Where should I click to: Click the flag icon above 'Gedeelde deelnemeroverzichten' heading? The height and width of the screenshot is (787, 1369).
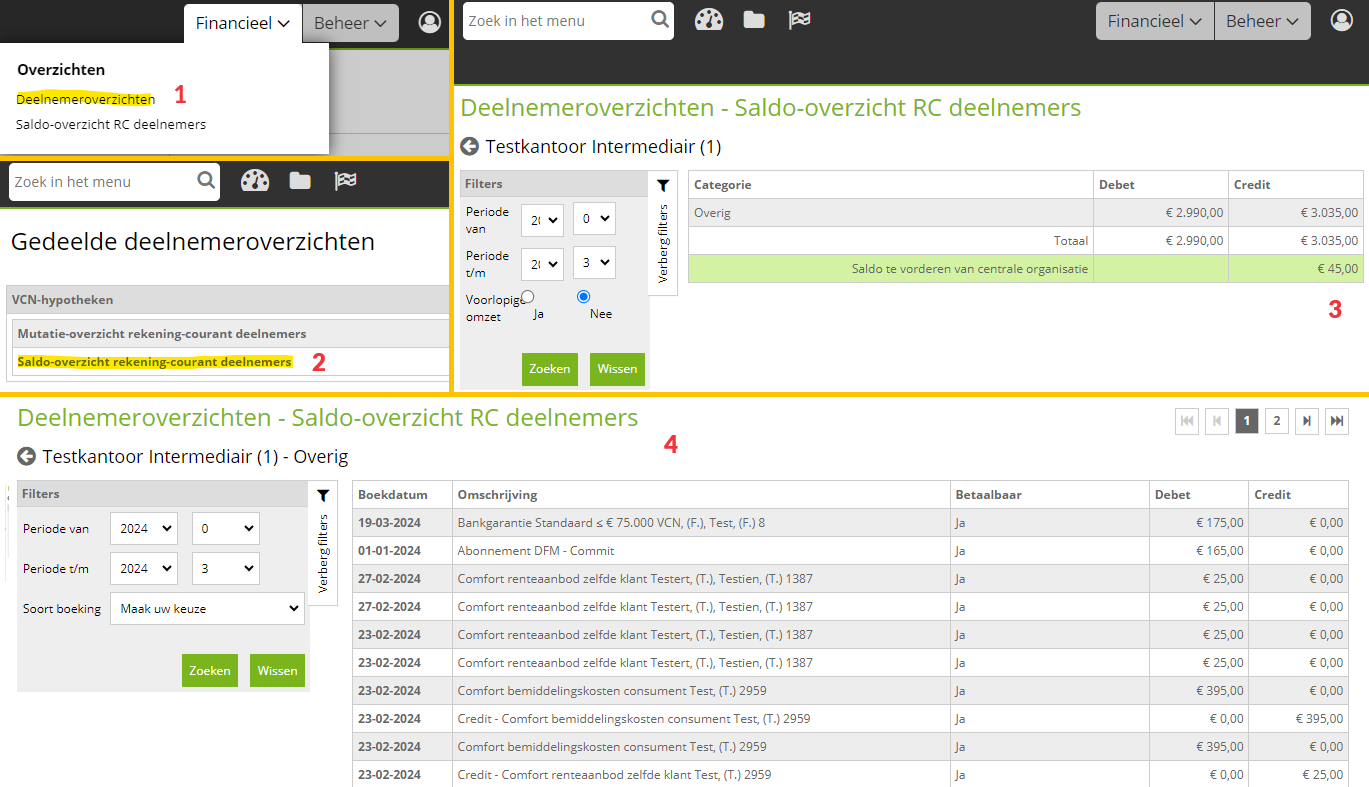345,181
